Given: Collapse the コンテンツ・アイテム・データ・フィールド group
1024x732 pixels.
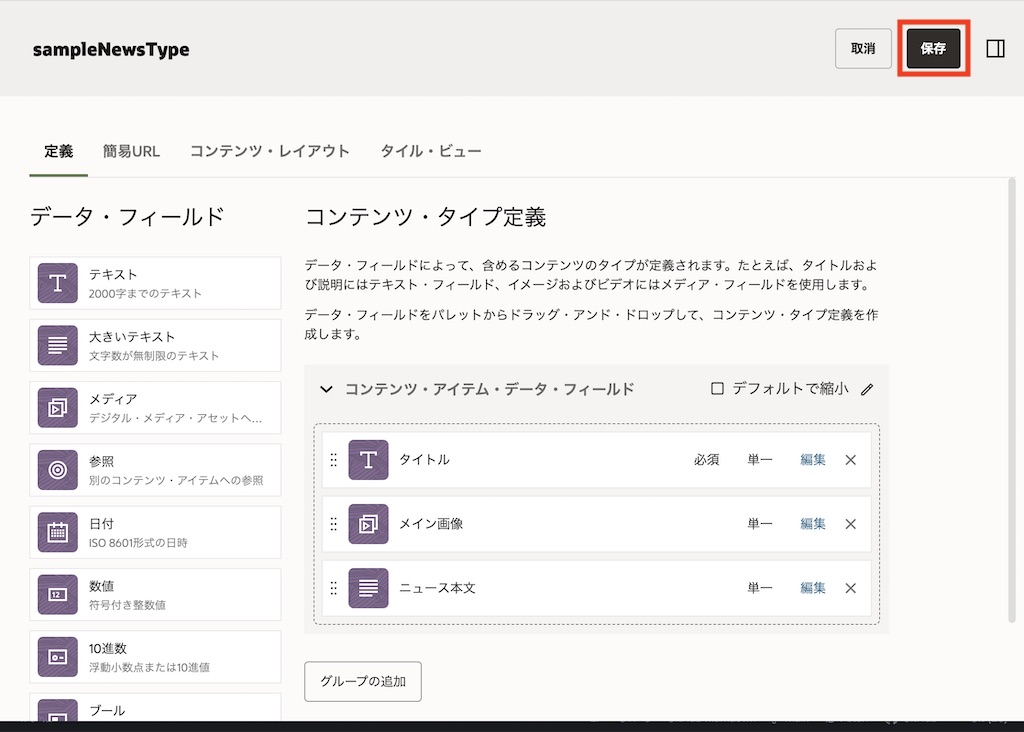Looking at the screenshot, I should (326, 389).
